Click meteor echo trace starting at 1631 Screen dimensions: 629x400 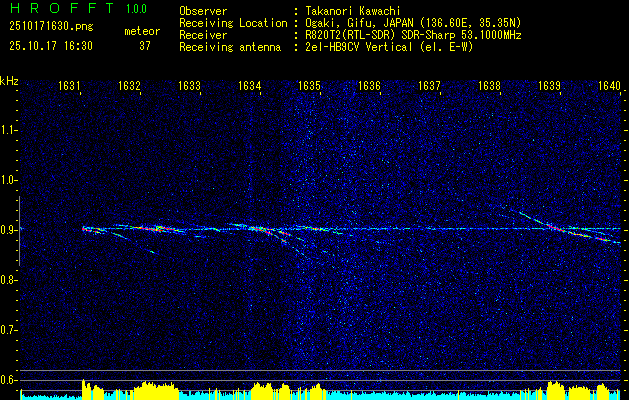pos(95,229)
